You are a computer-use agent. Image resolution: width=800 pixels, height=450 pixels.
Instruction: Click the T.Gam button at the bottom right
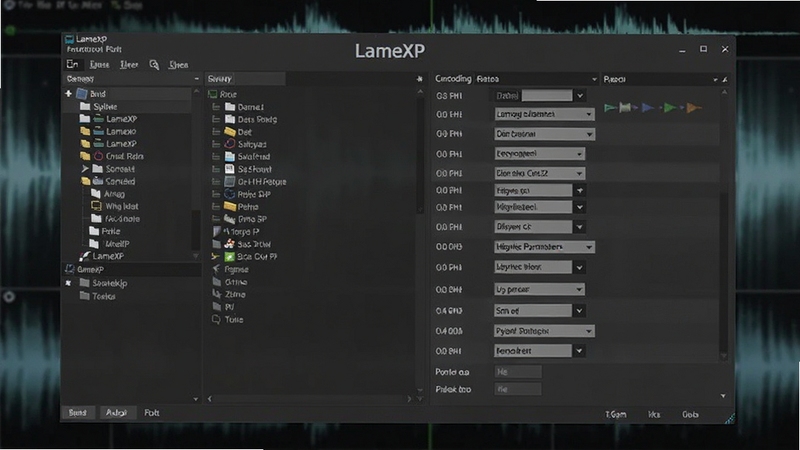click(x=615, y=414)
